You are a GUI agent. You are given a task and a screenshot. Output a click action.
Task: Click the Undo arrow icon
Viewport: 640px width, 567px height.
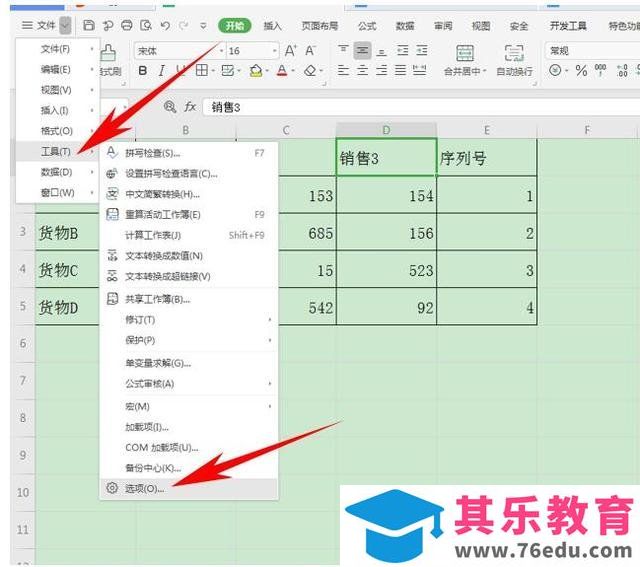(x=165, y=25)
